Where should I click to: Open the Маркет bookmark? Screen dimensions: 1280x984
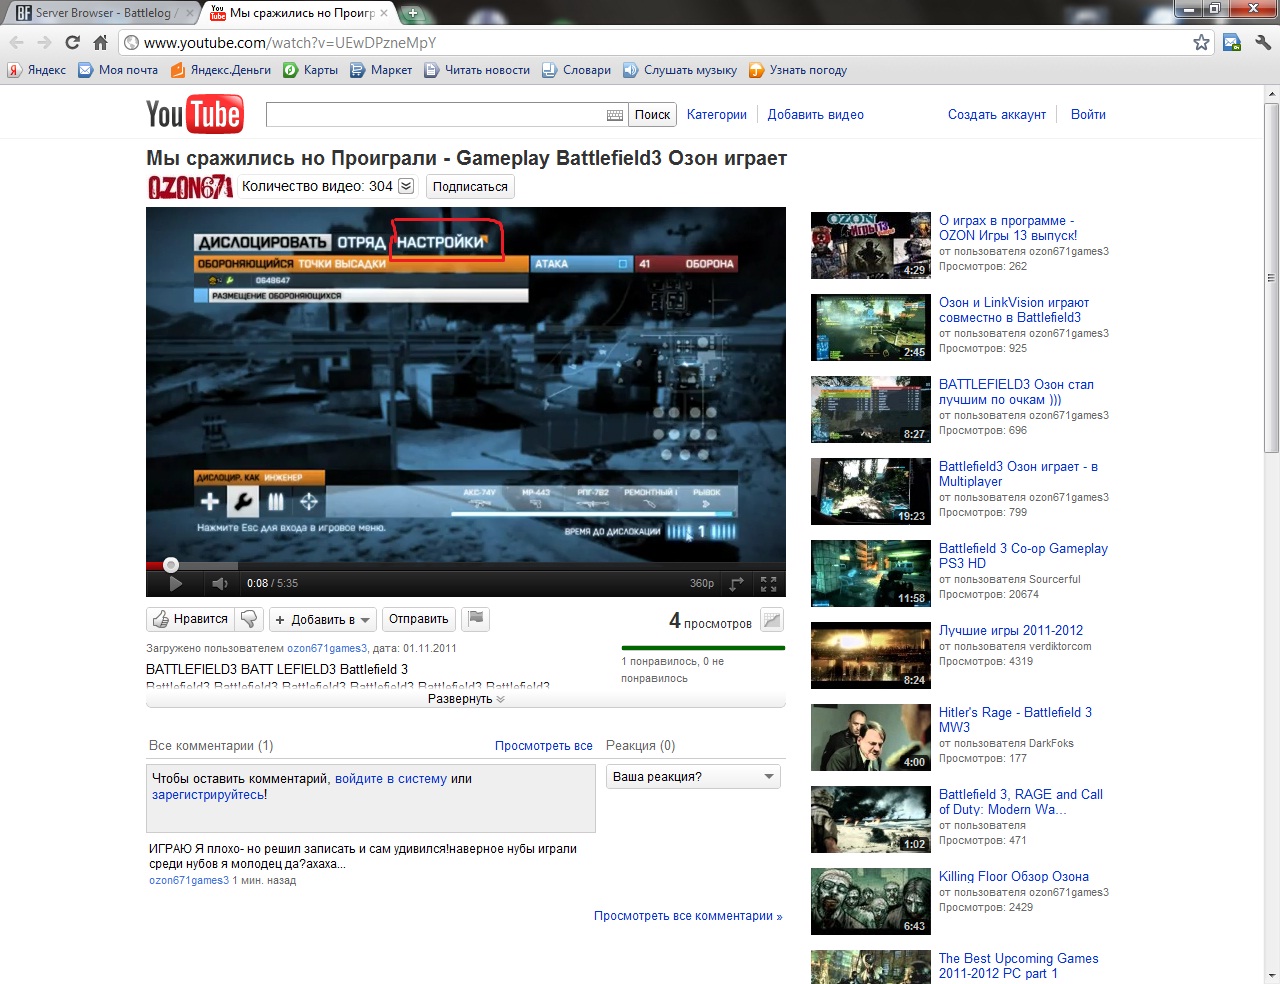(x=381, y=70)
